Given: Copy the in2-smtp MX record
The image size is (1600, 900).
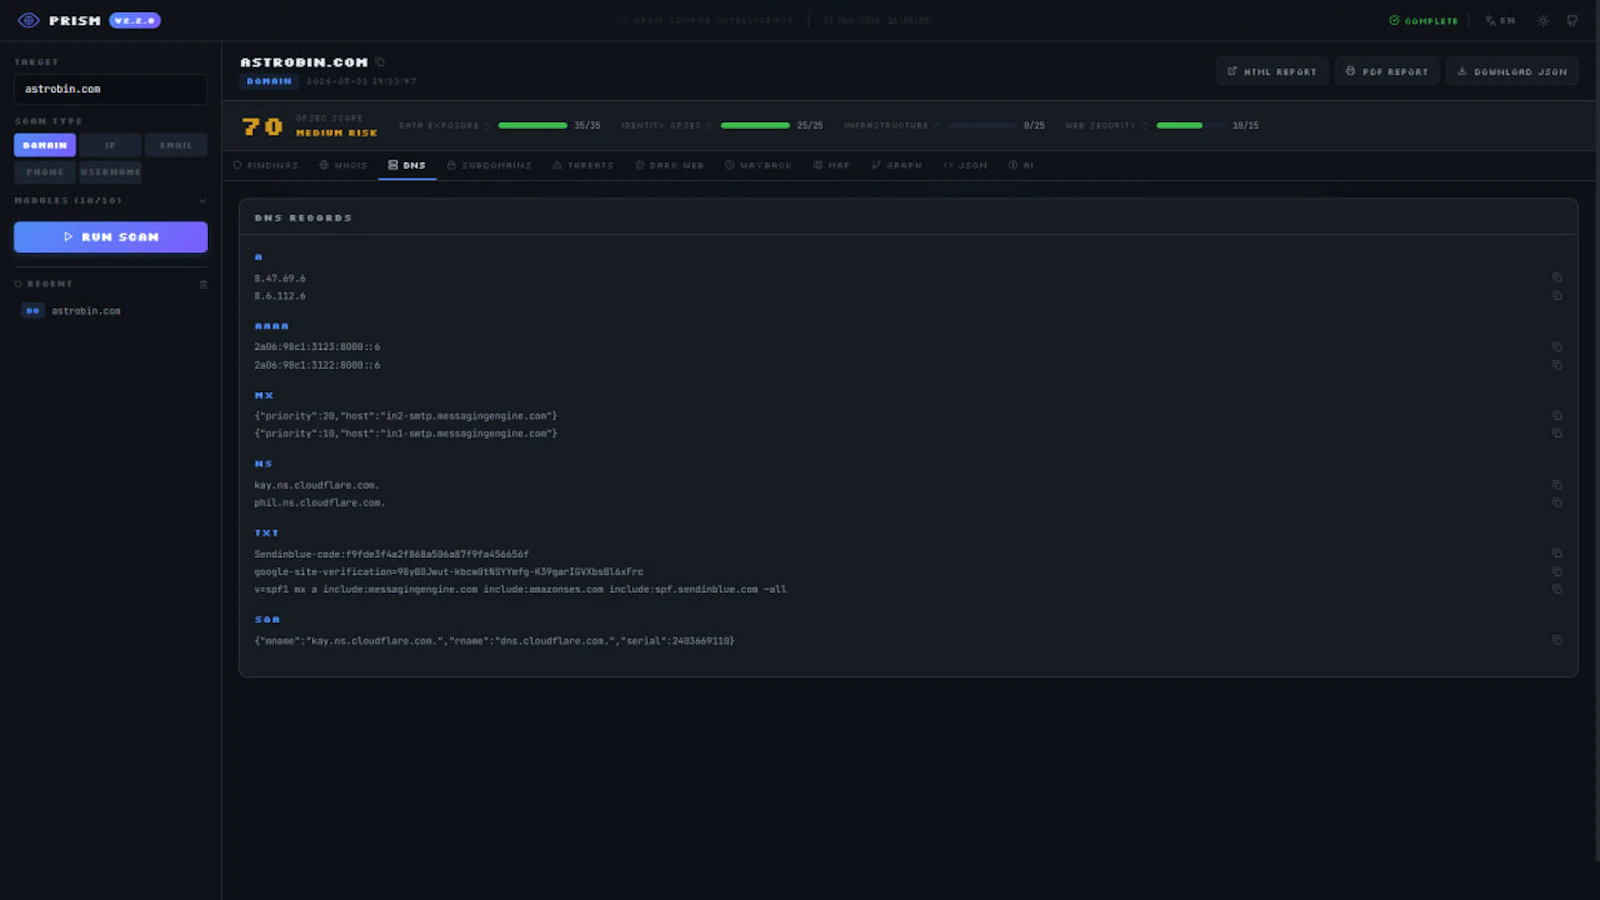Looking at the screenshot, I should 1557,416.
